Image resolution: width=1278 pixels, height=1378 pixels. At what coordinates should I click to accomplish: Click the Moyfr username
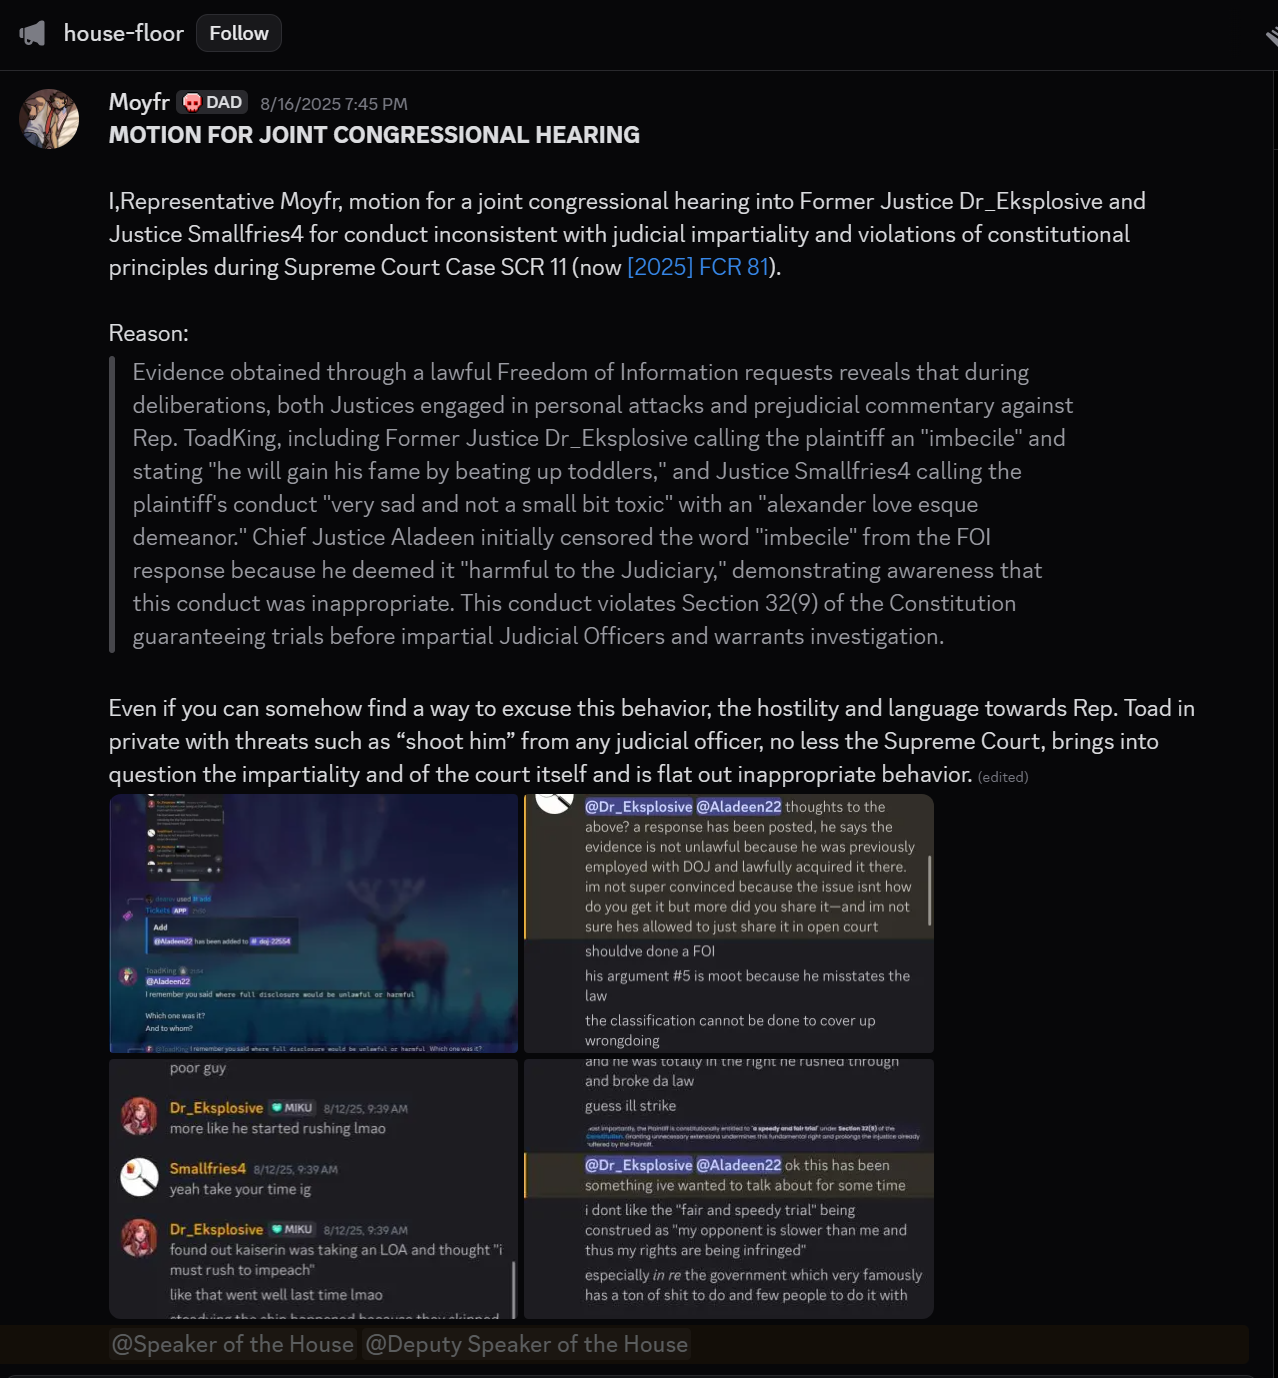(139, 102)
